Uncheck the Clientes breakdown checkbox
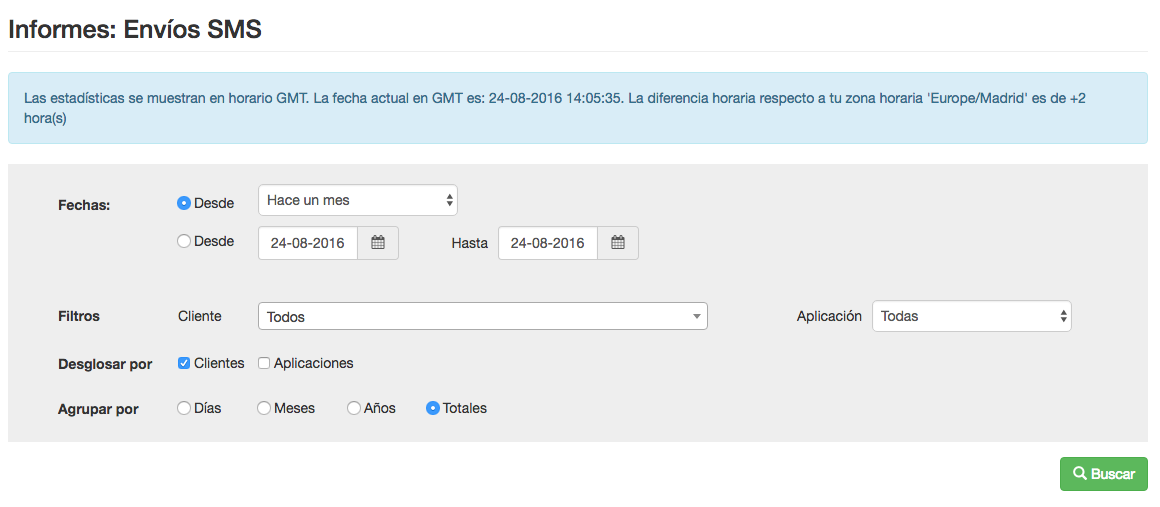This screenshot has width=1160, height=507. [x=184, y=363]
